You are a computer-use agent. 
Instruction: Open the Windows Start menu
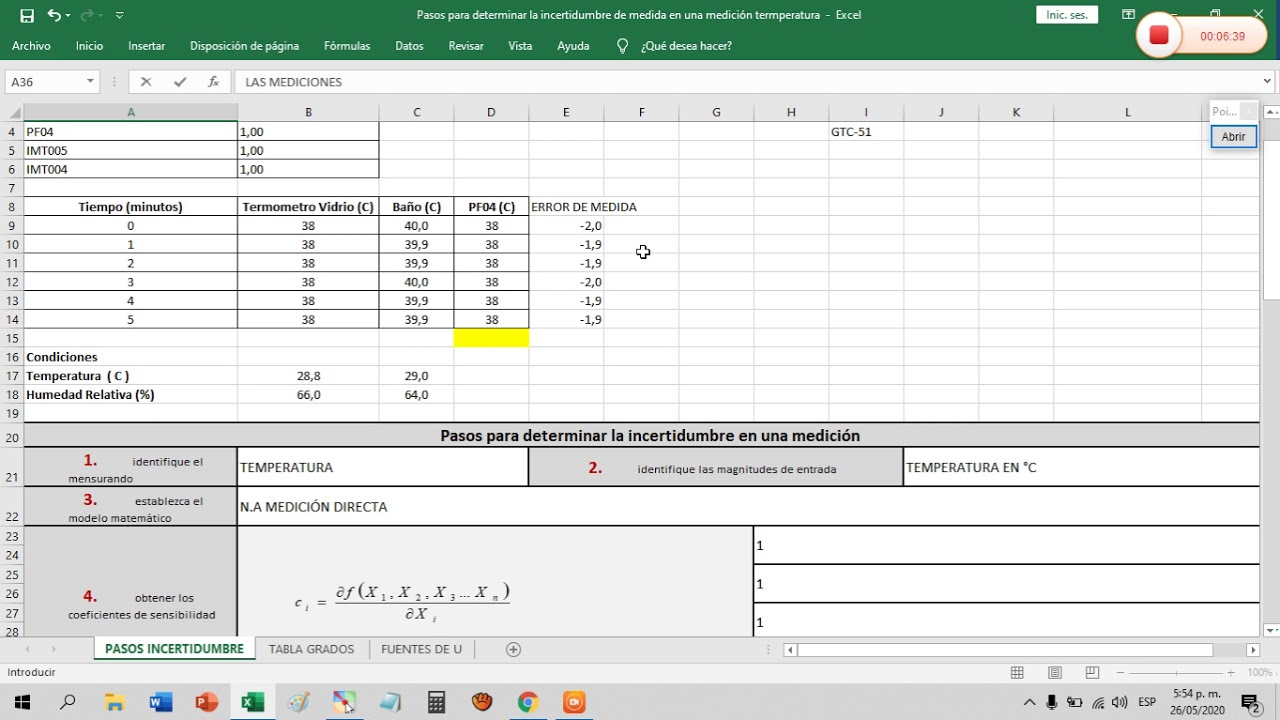(22, 702)
